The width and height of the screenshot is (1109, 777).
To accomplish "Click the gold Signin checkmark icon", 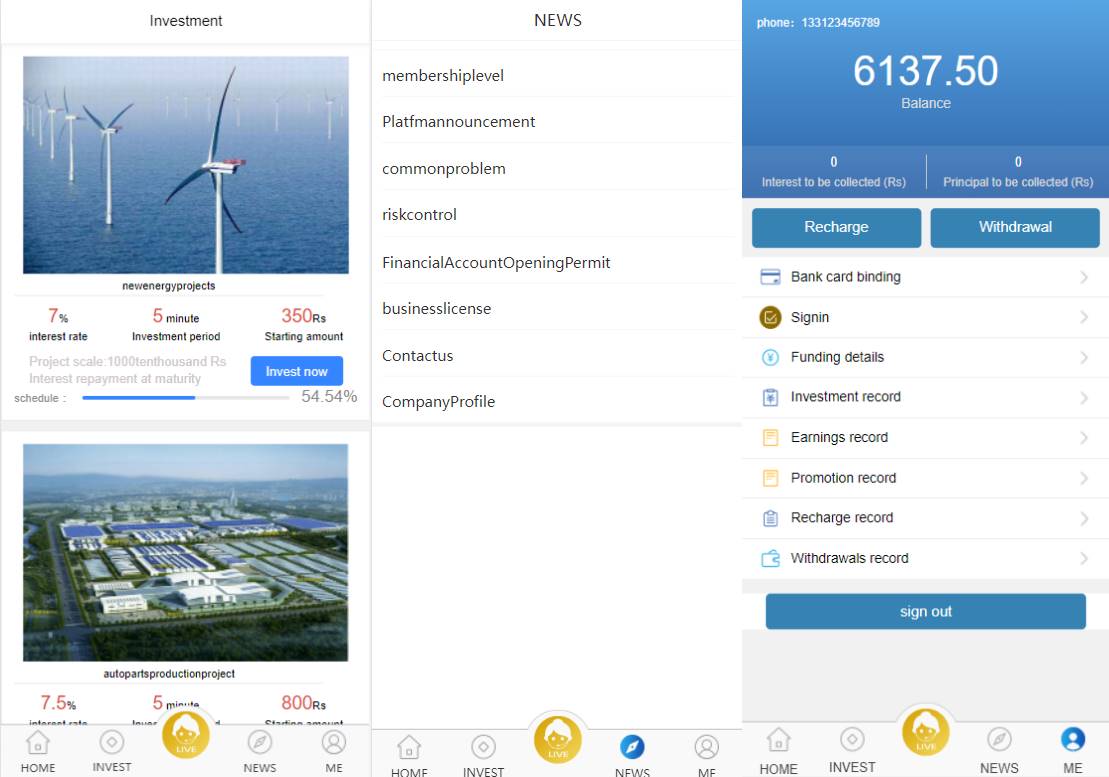I will click(x=770, y=317).
